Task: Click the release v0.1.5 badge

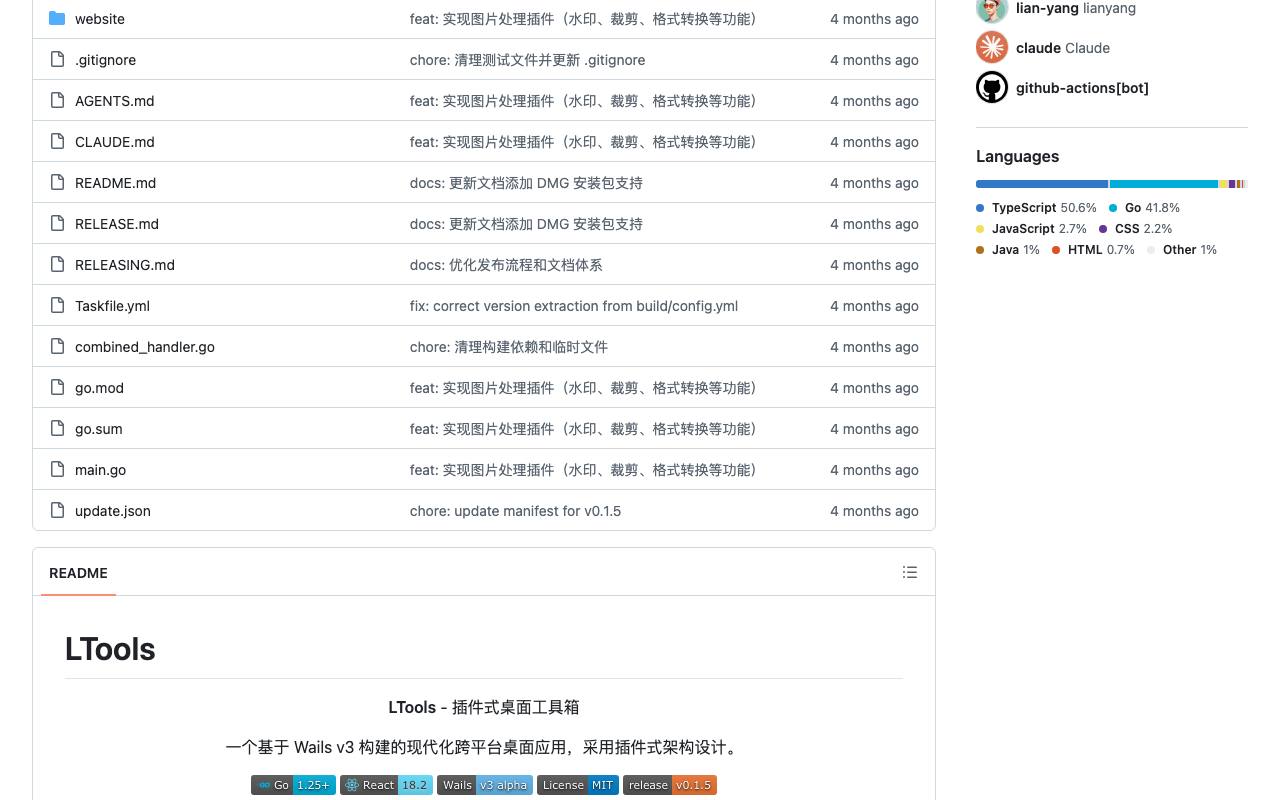Action: (x=670, y=785)
